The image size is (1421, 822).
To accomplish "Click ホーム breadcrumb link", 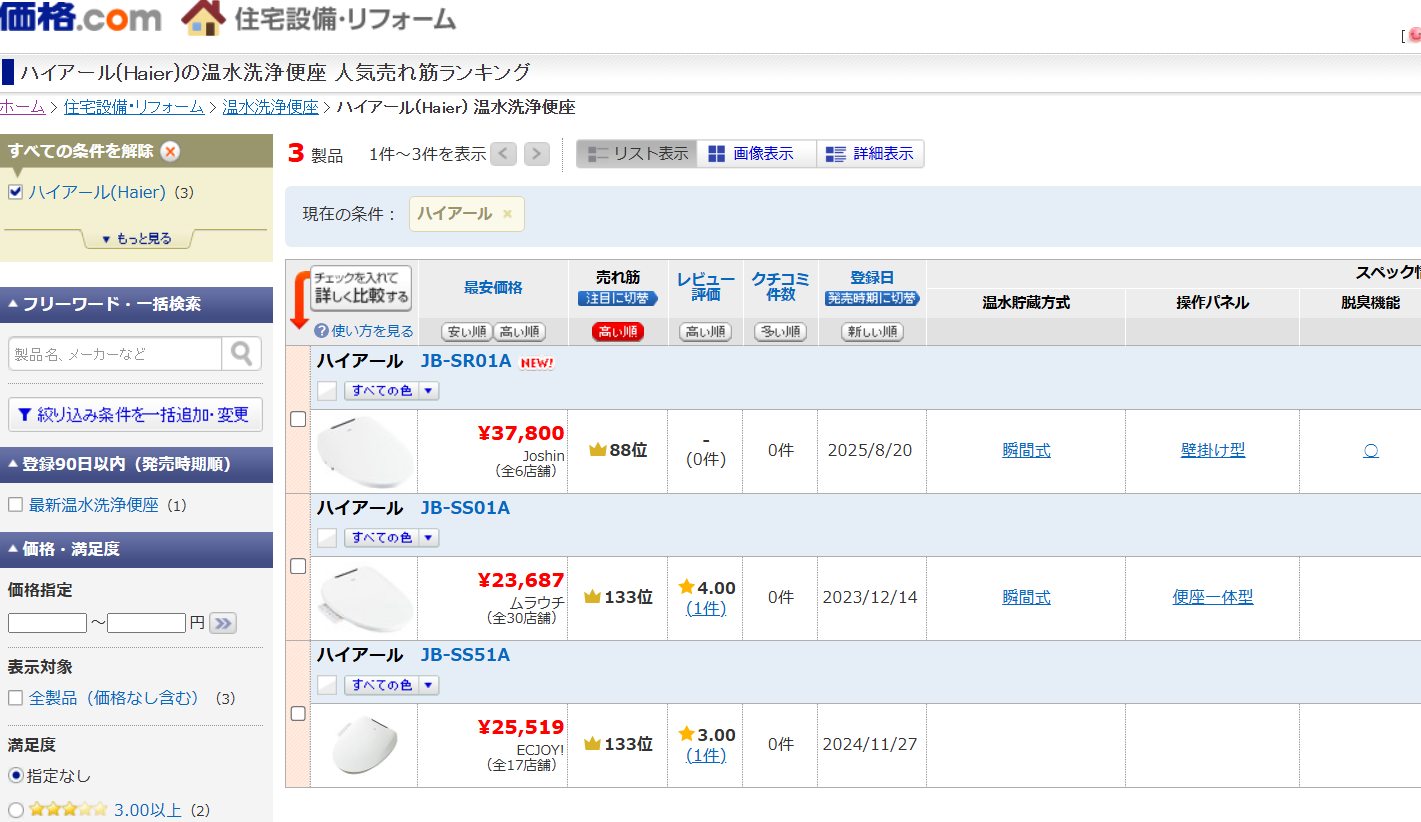I will 22,107.
